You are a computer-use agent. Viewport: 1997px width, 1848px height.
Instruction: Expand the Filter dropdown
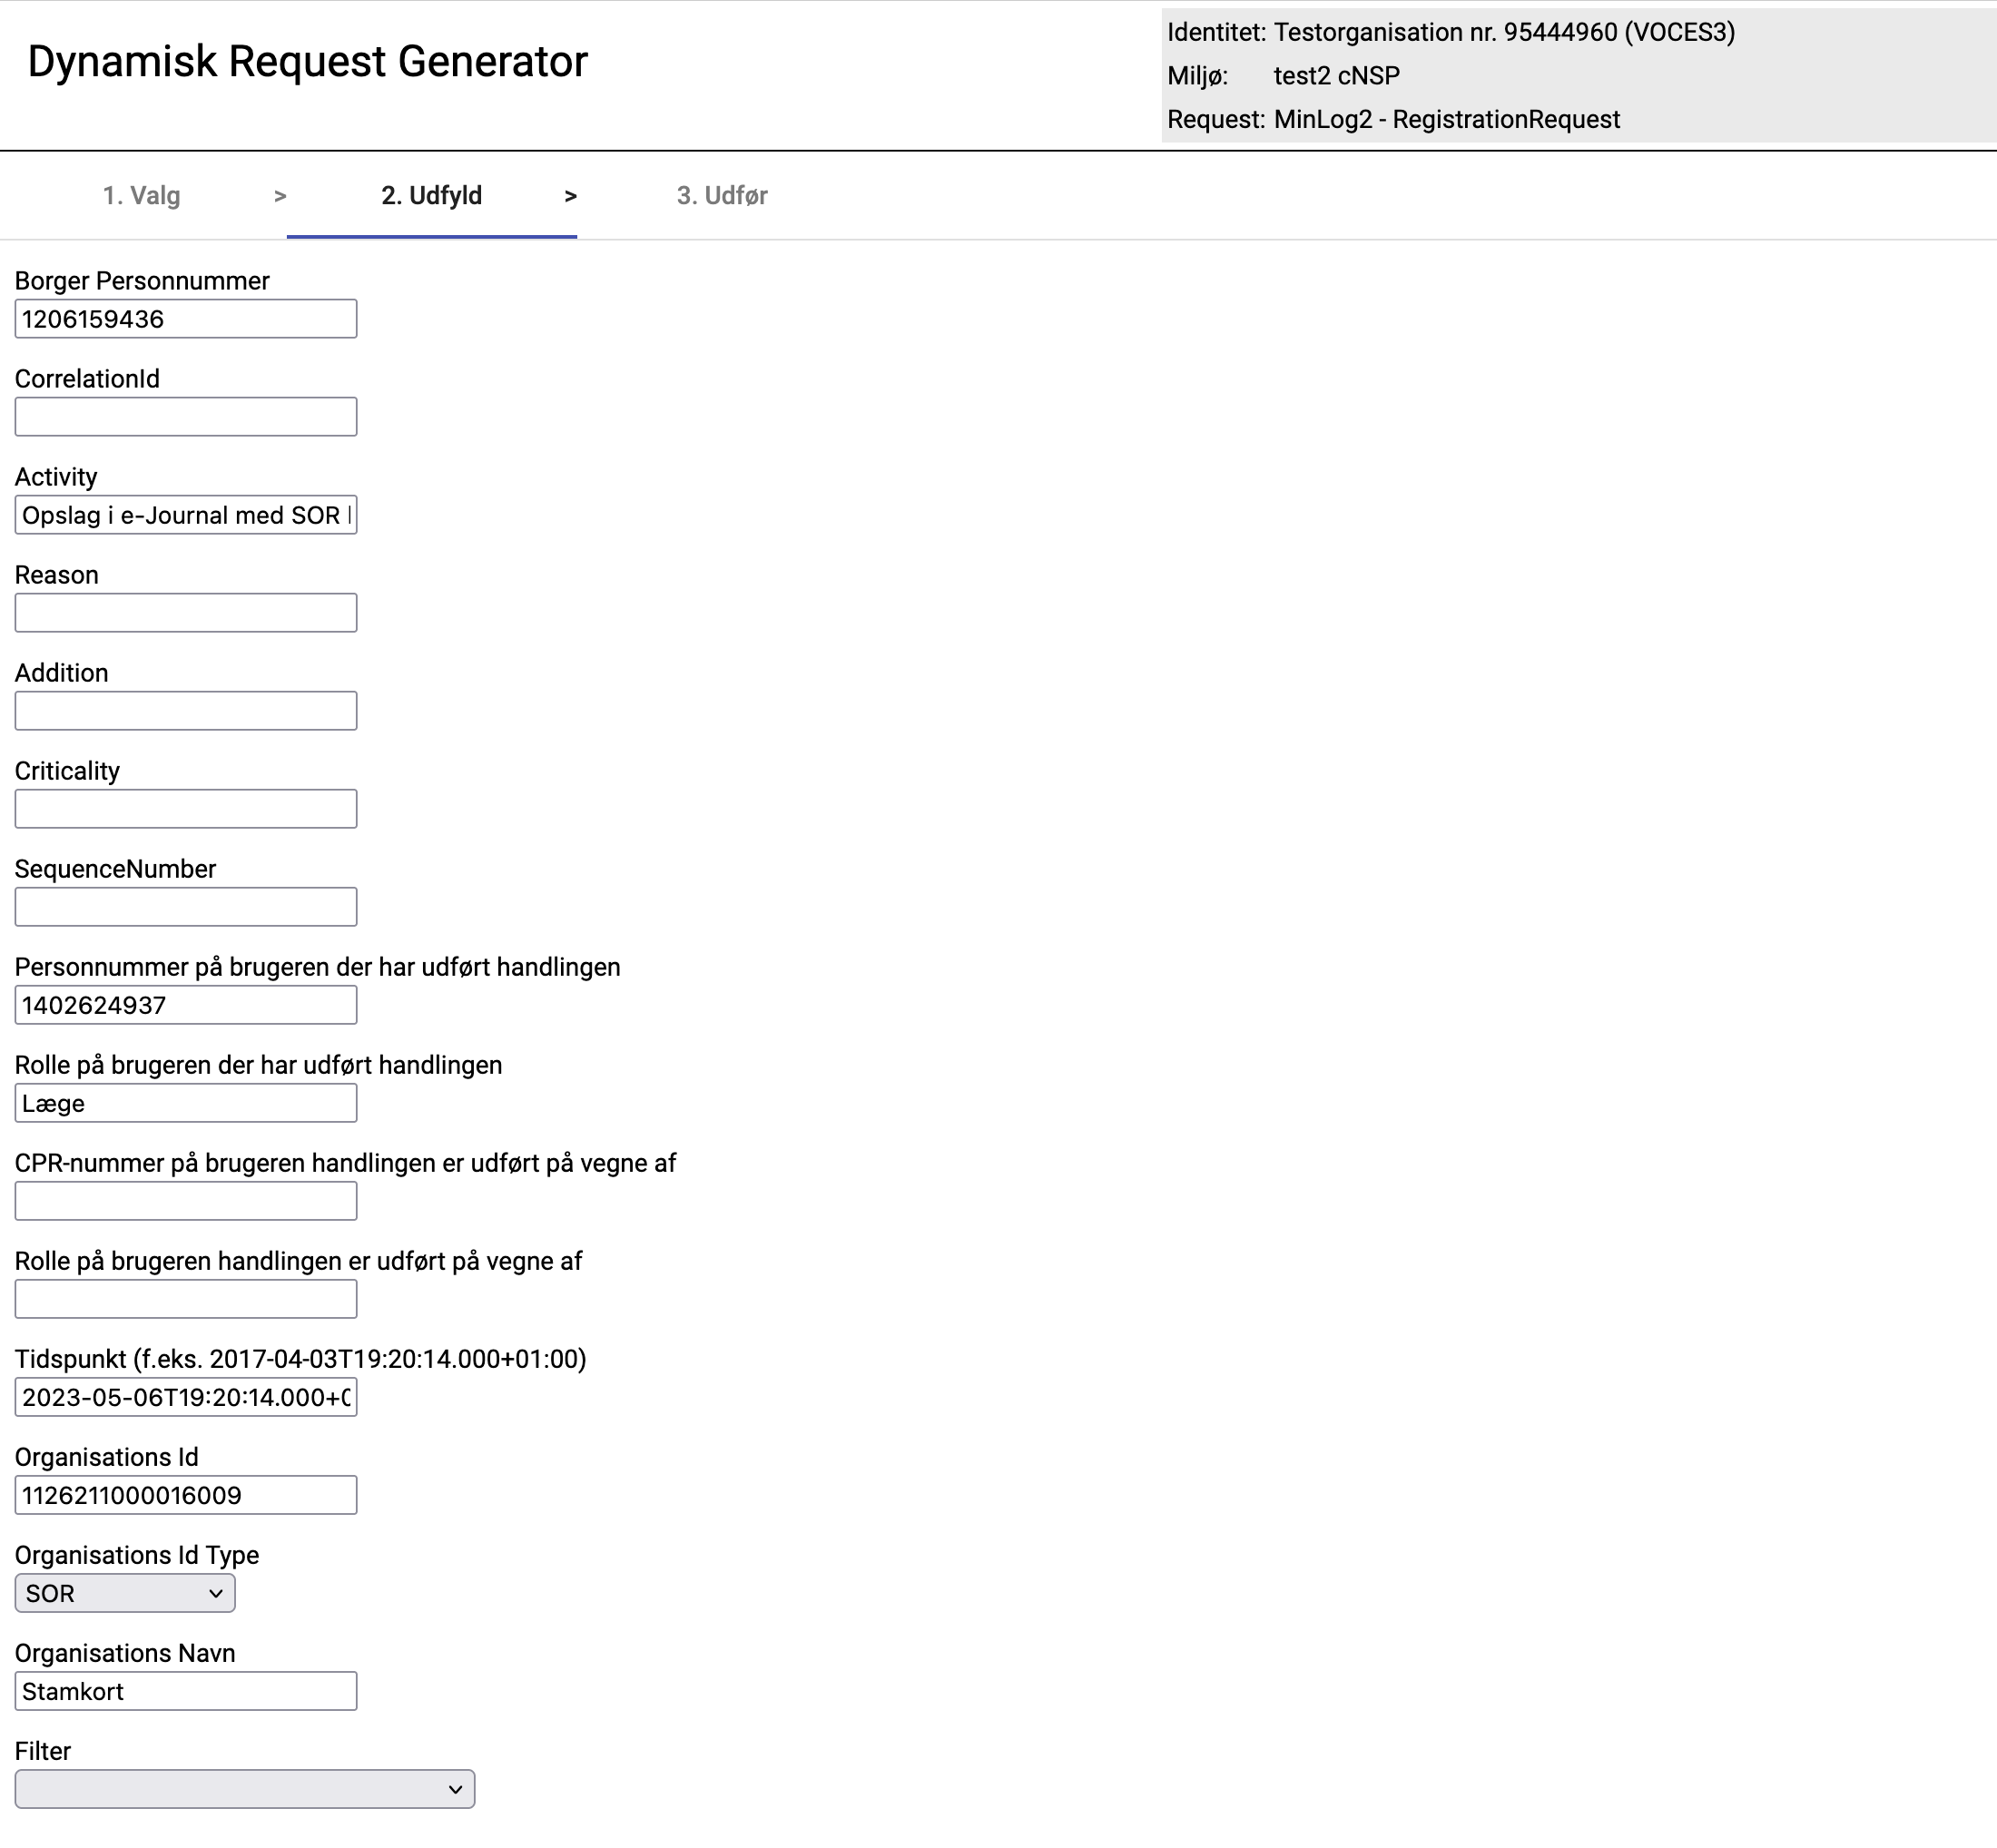click(244, 1789)
